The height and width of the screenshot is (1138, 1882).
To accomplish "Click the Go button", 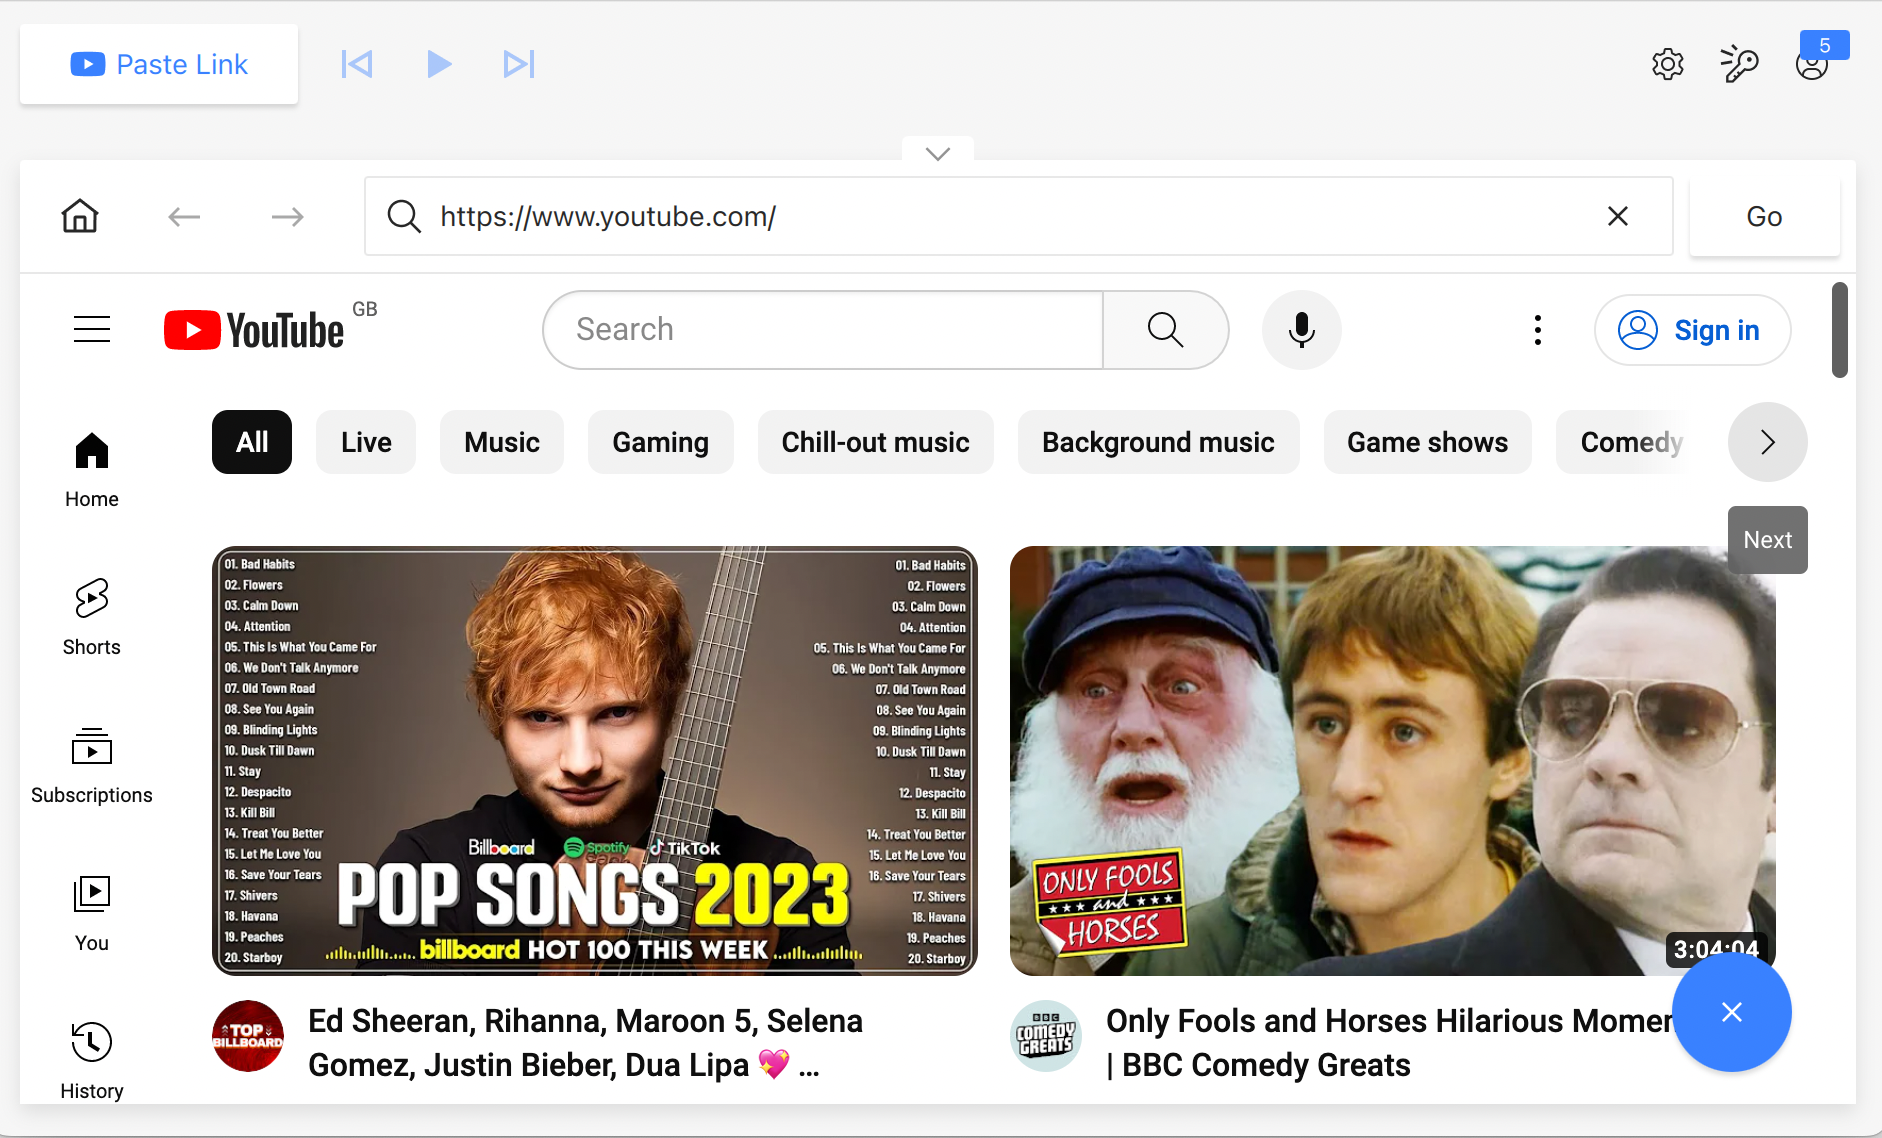I will 1764,216.
